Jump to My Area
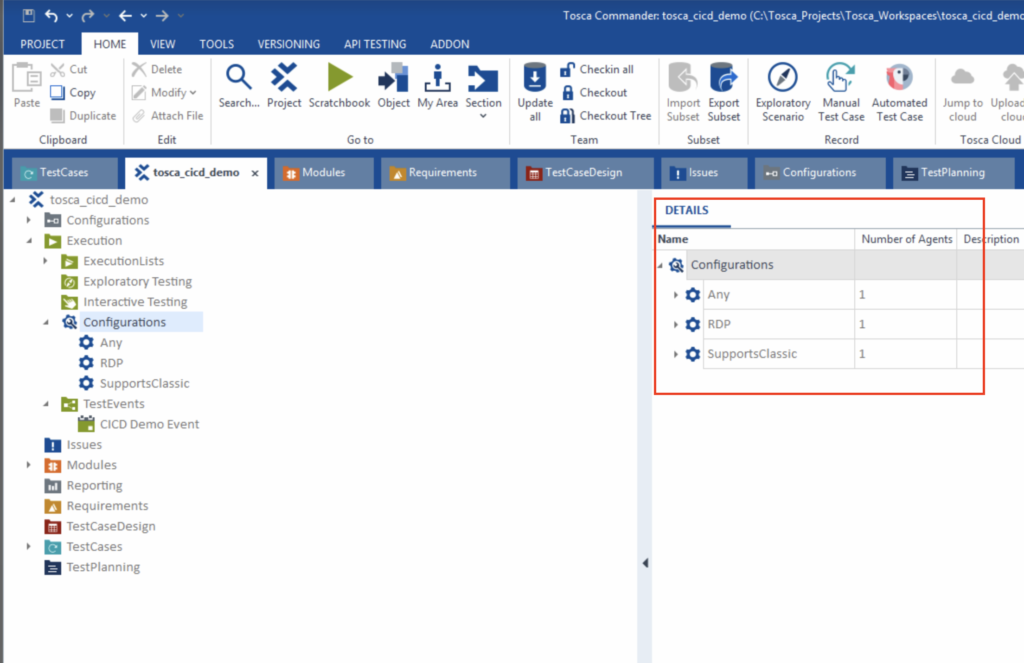 click(x=438, y=85)
